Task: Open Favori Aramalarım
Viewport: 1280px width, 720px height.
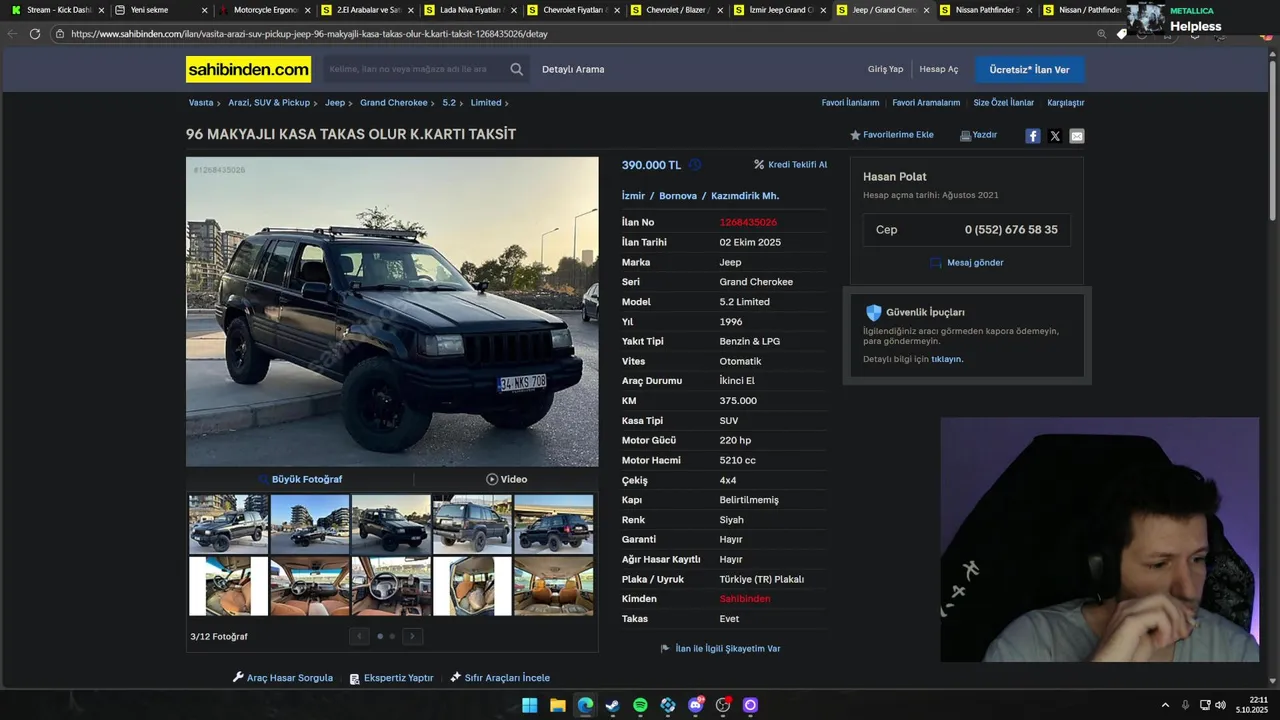Action: pos(926,103)
